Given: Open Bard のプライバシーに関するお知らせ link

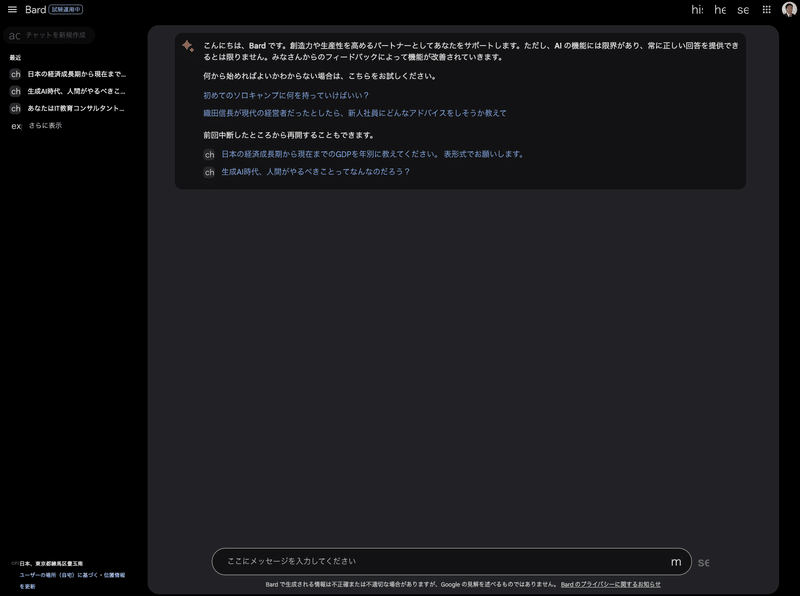Looking at the screenshot, I should point(610,584).
